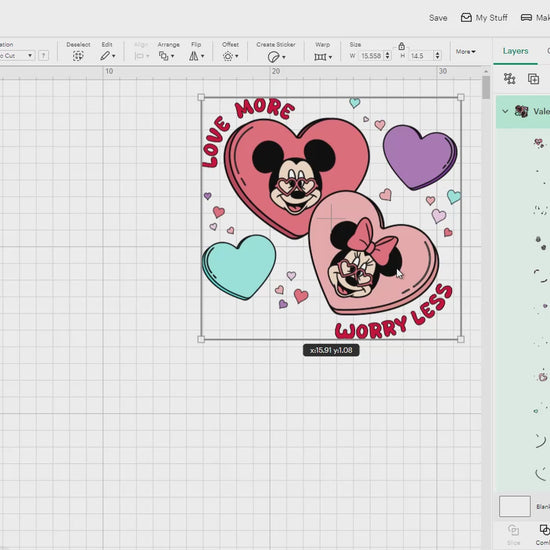Click the bottom-left selection handle
Viewport: 550px width, 550px height.
(x=201, y=339)
